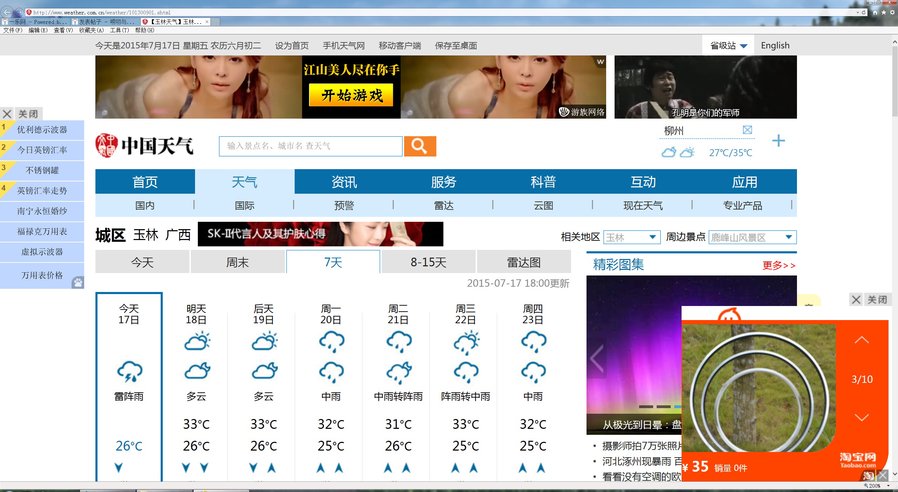Remove the 柳州 city card via its X icon

point(747,130)
